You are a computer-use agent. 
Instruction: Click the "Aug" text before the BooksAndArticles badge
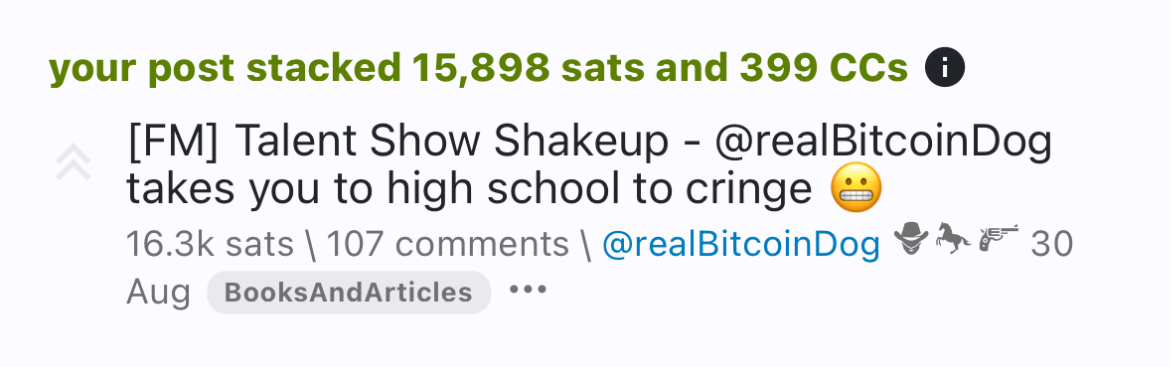point(158,293)
